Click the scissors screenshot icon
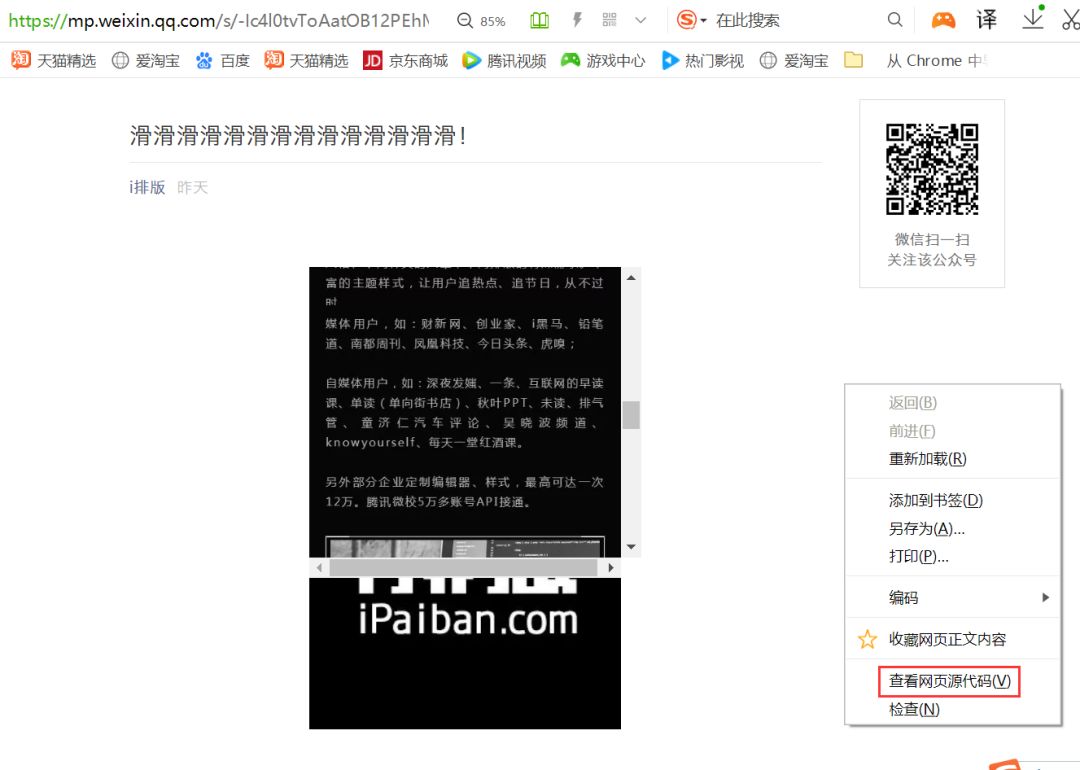Image resolution: width=1080 pixels, height=770 pixels. point(1070,19)
